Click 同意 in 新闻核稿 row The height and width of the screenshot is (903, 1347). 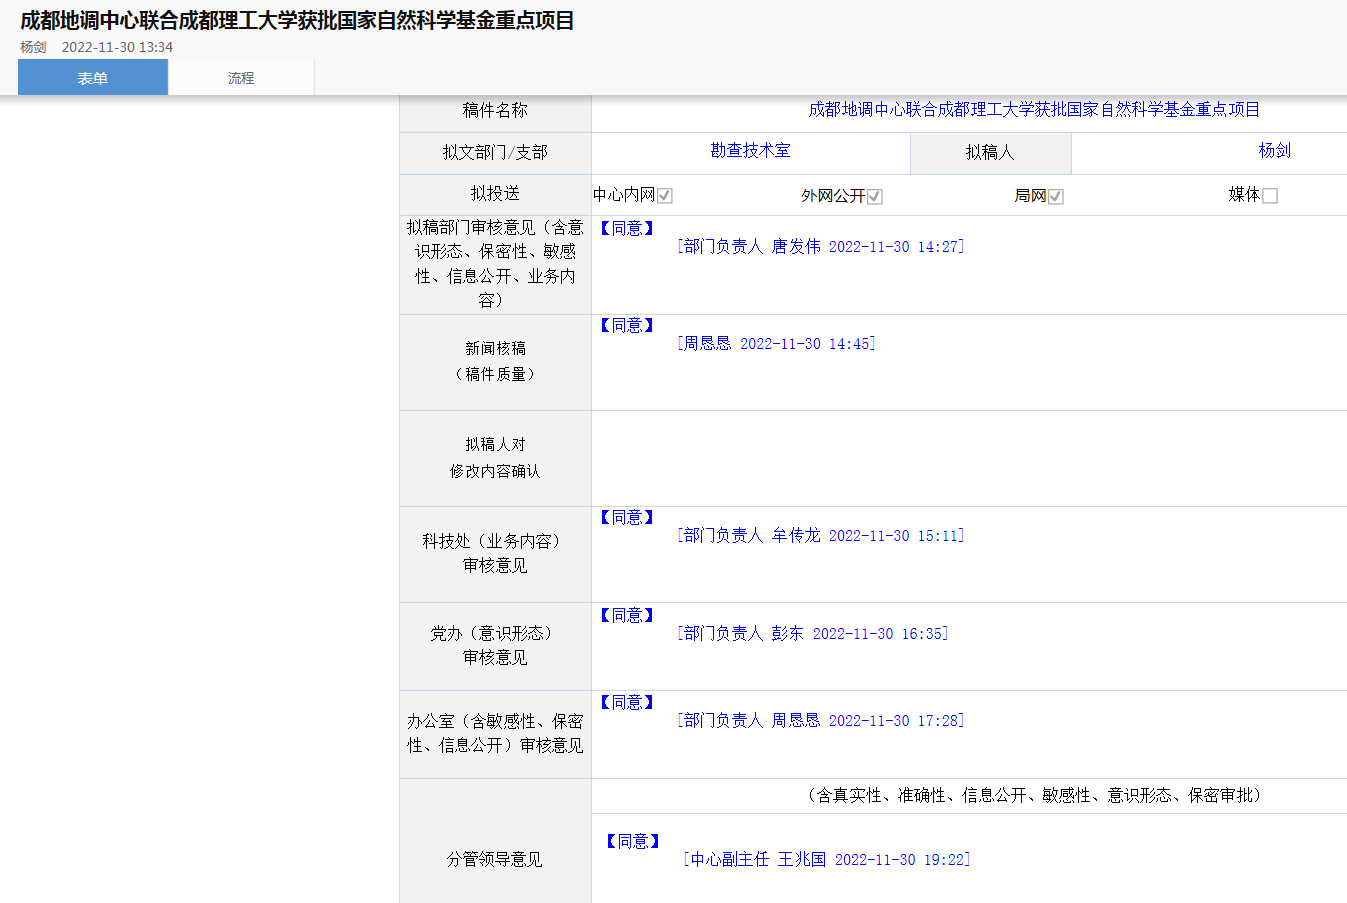coord(627,326)
